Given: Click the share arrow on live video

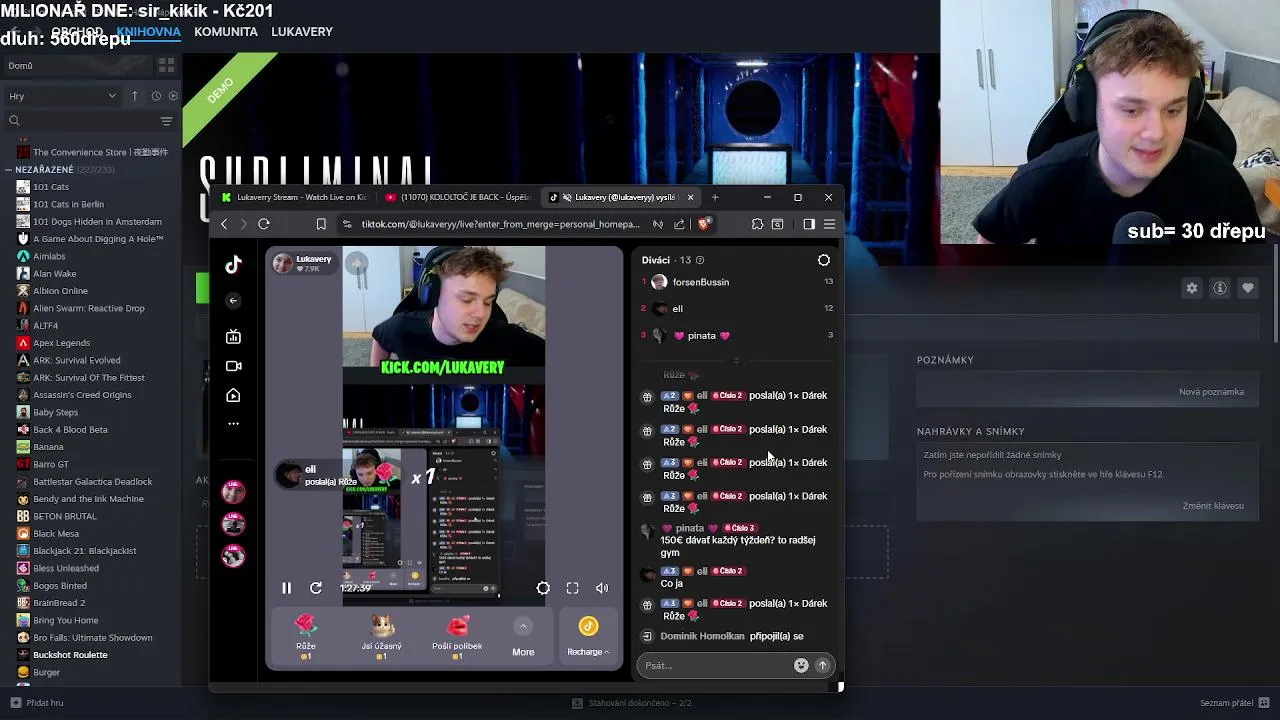Looking at the screenshot, I should coord(357,263).
